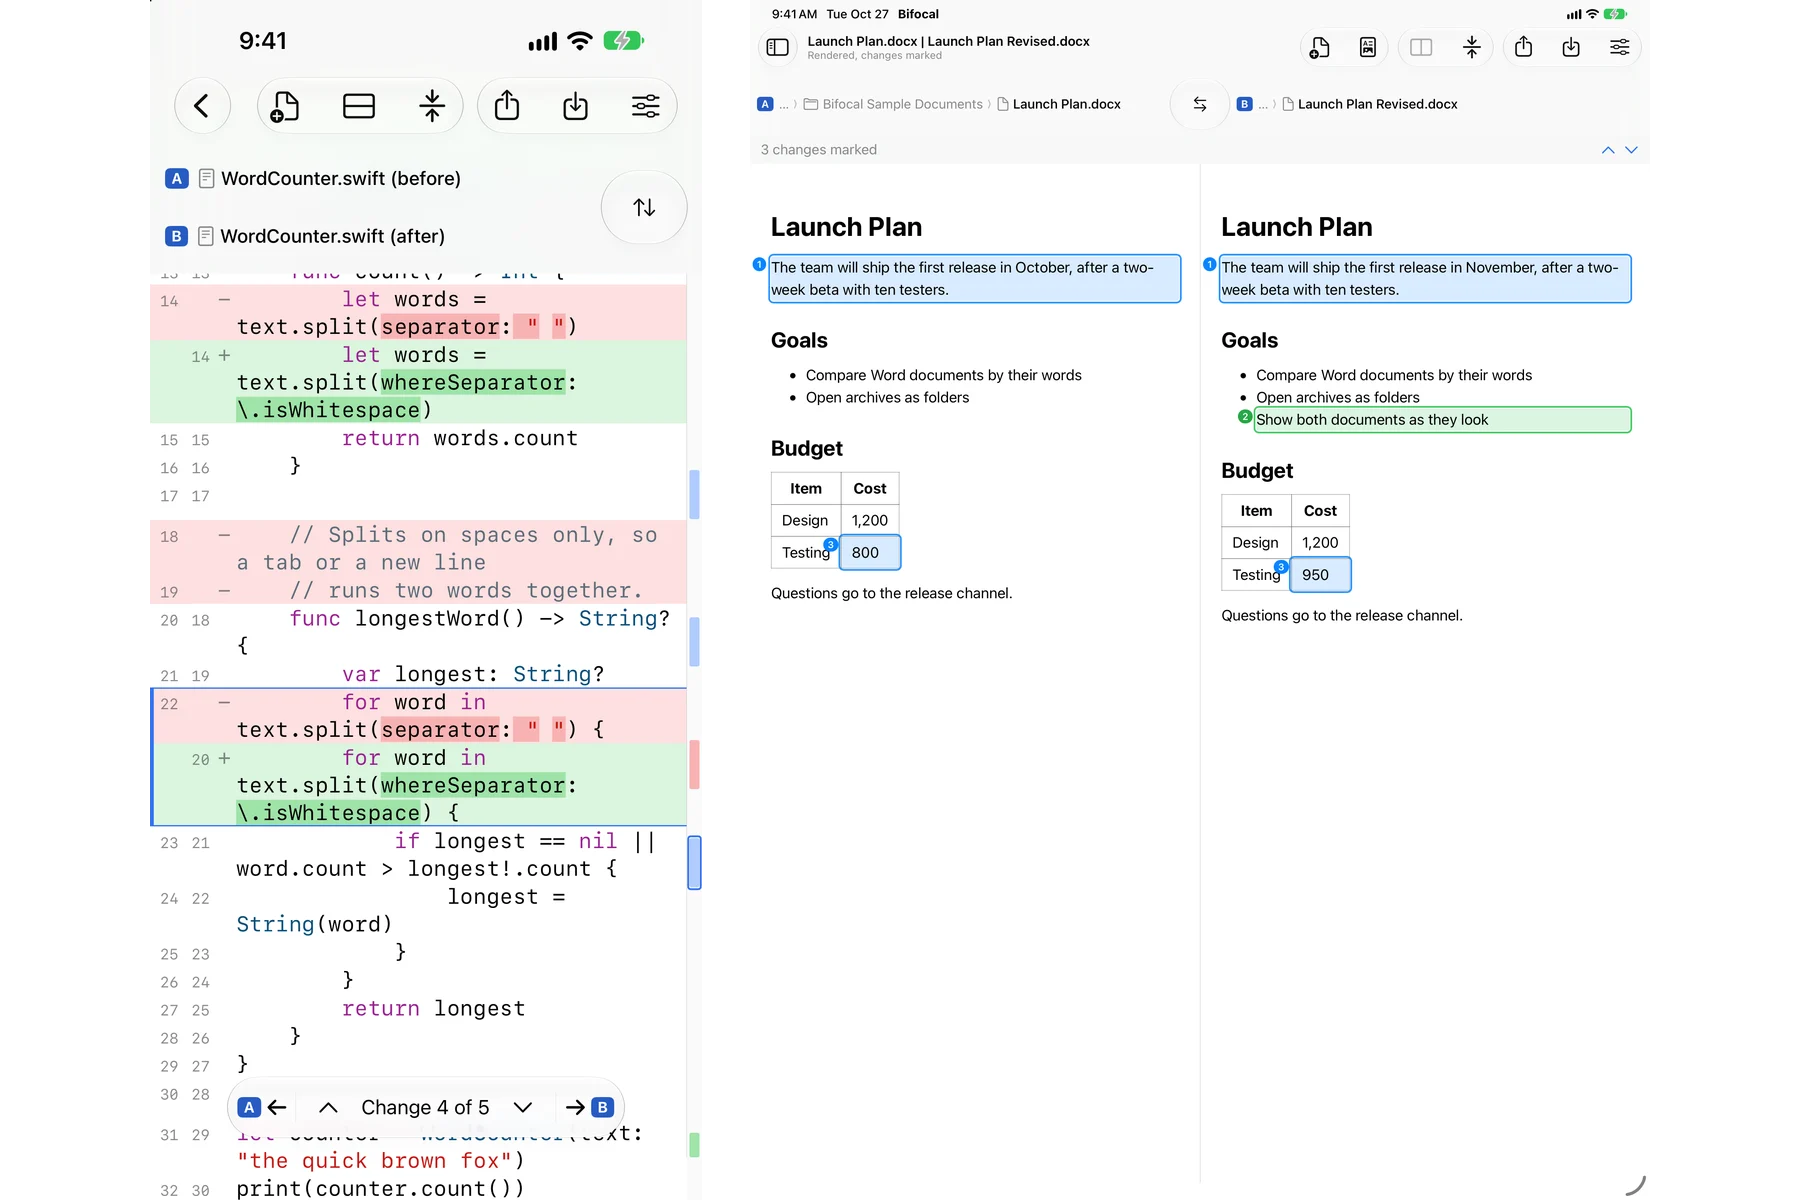Viewport: 1800px width, 1200px height.
Task: Click the outlined blue viewport marker in minimap
Action: coord(694,862)
